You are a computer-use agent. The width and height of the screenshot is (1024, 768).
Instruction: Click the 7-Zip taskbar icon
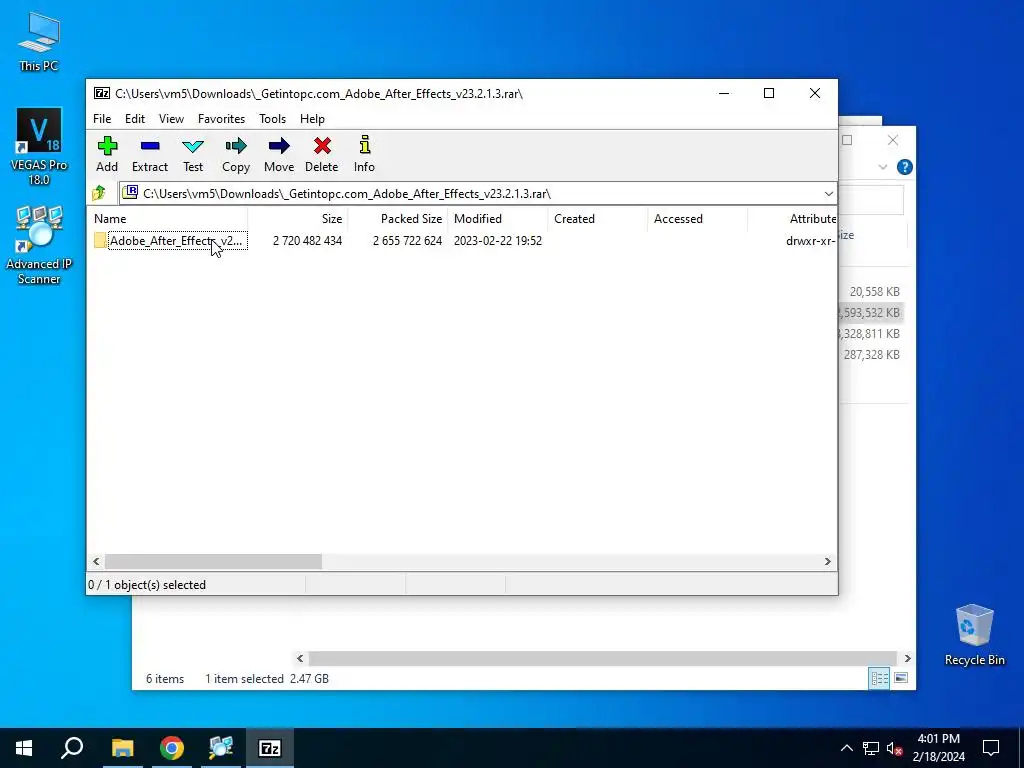click(x=270, y=748)
